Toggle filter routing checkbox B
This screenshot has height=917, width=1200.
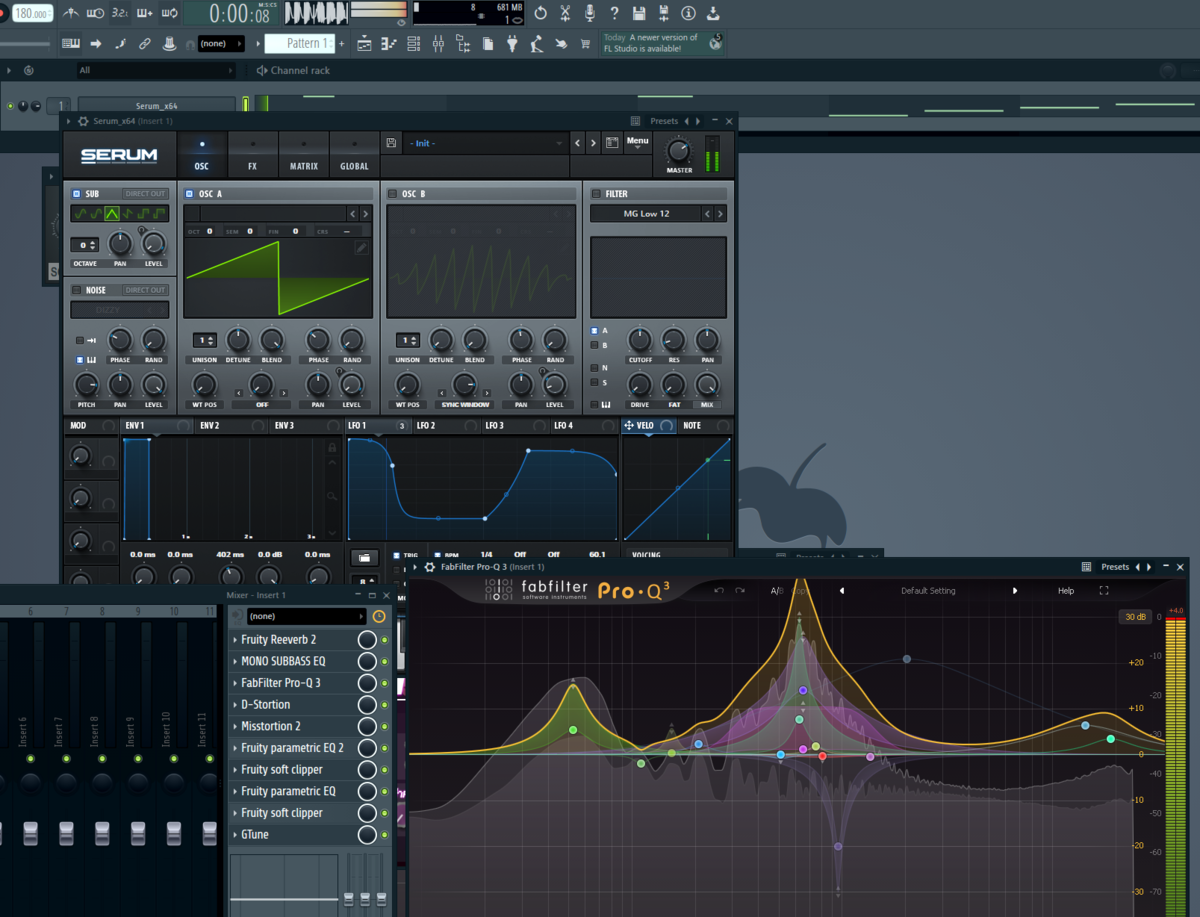[x=593, y=346]
